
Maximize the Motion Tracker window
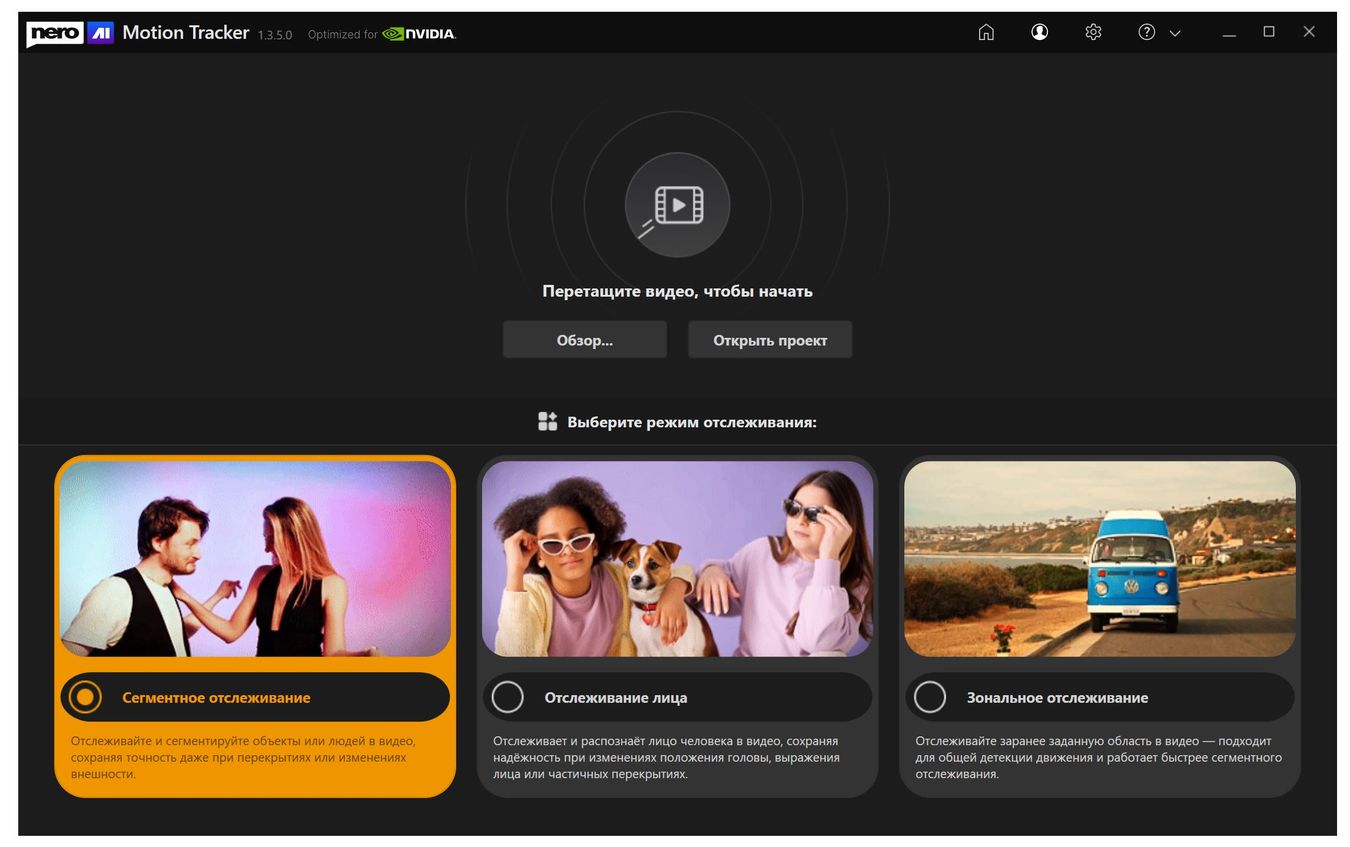[1269, 32]
